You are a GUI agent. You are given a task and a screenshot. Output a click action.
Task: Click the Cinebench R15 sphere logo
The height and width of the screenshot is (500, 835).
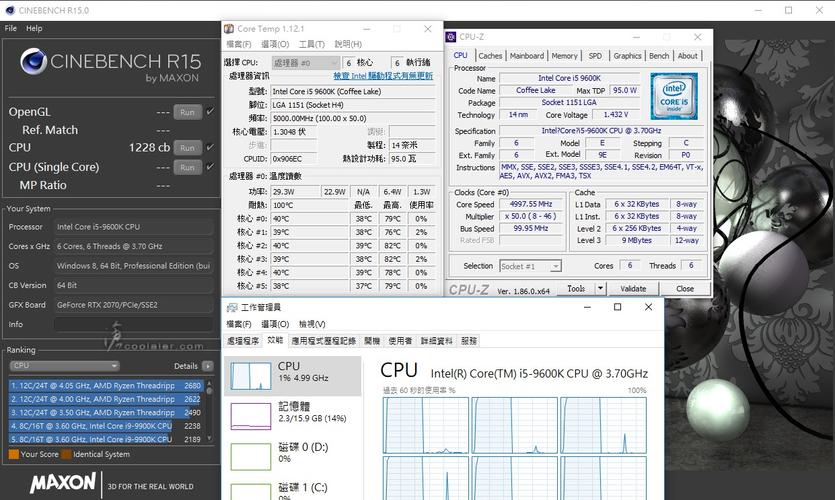click(x=34, y=61)
